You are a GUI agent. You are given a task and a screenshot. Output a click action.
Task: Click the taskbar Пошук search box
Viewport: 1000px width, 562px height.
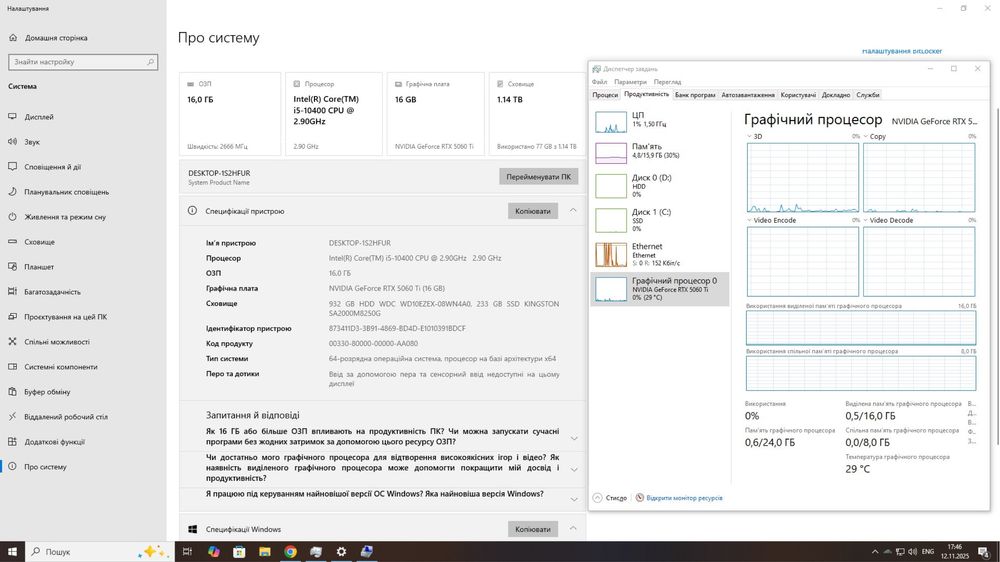coord(99,552)
